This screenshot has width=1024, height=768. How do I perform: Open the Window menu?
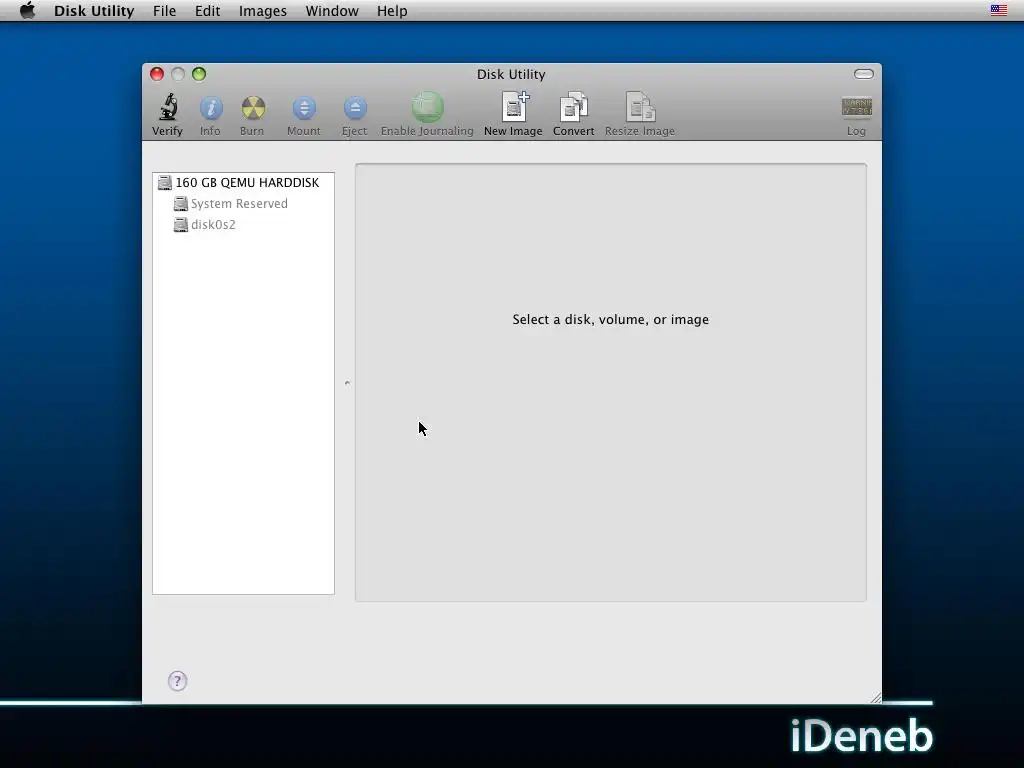(x=332, y=10)
